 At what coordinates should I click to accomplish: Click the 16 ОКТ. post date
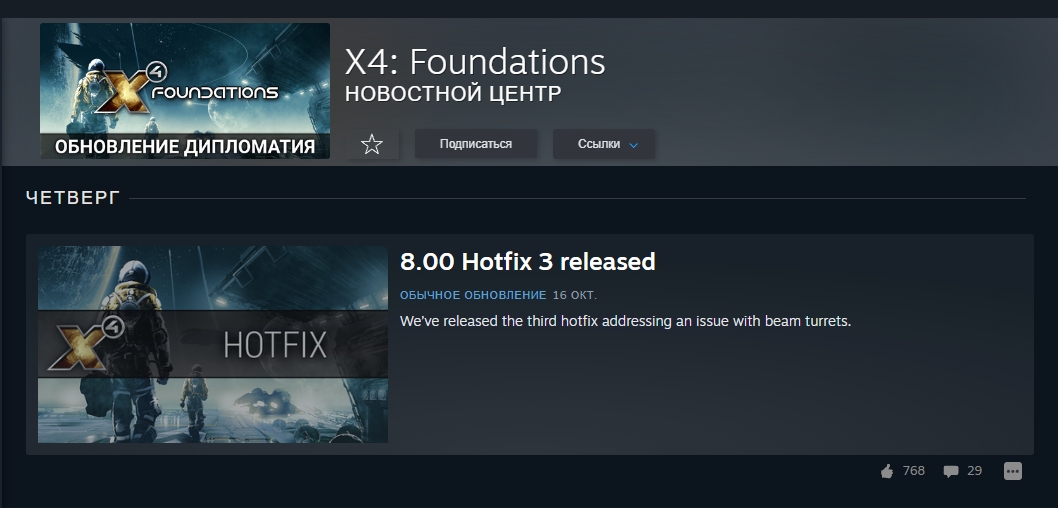click(x=575, y=295)
